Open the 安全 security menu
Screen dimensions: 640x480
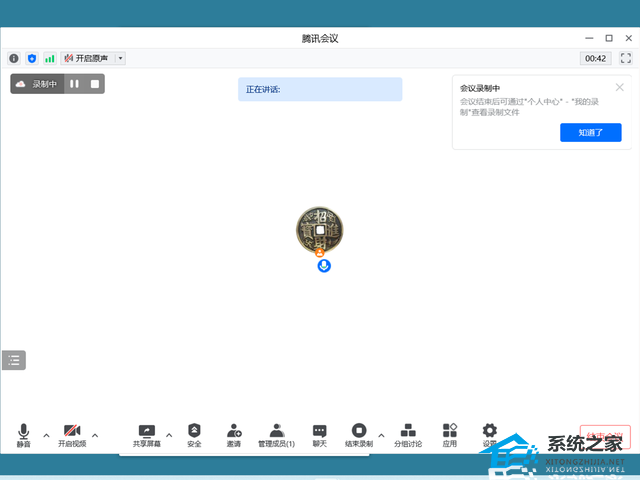point(194,435)
